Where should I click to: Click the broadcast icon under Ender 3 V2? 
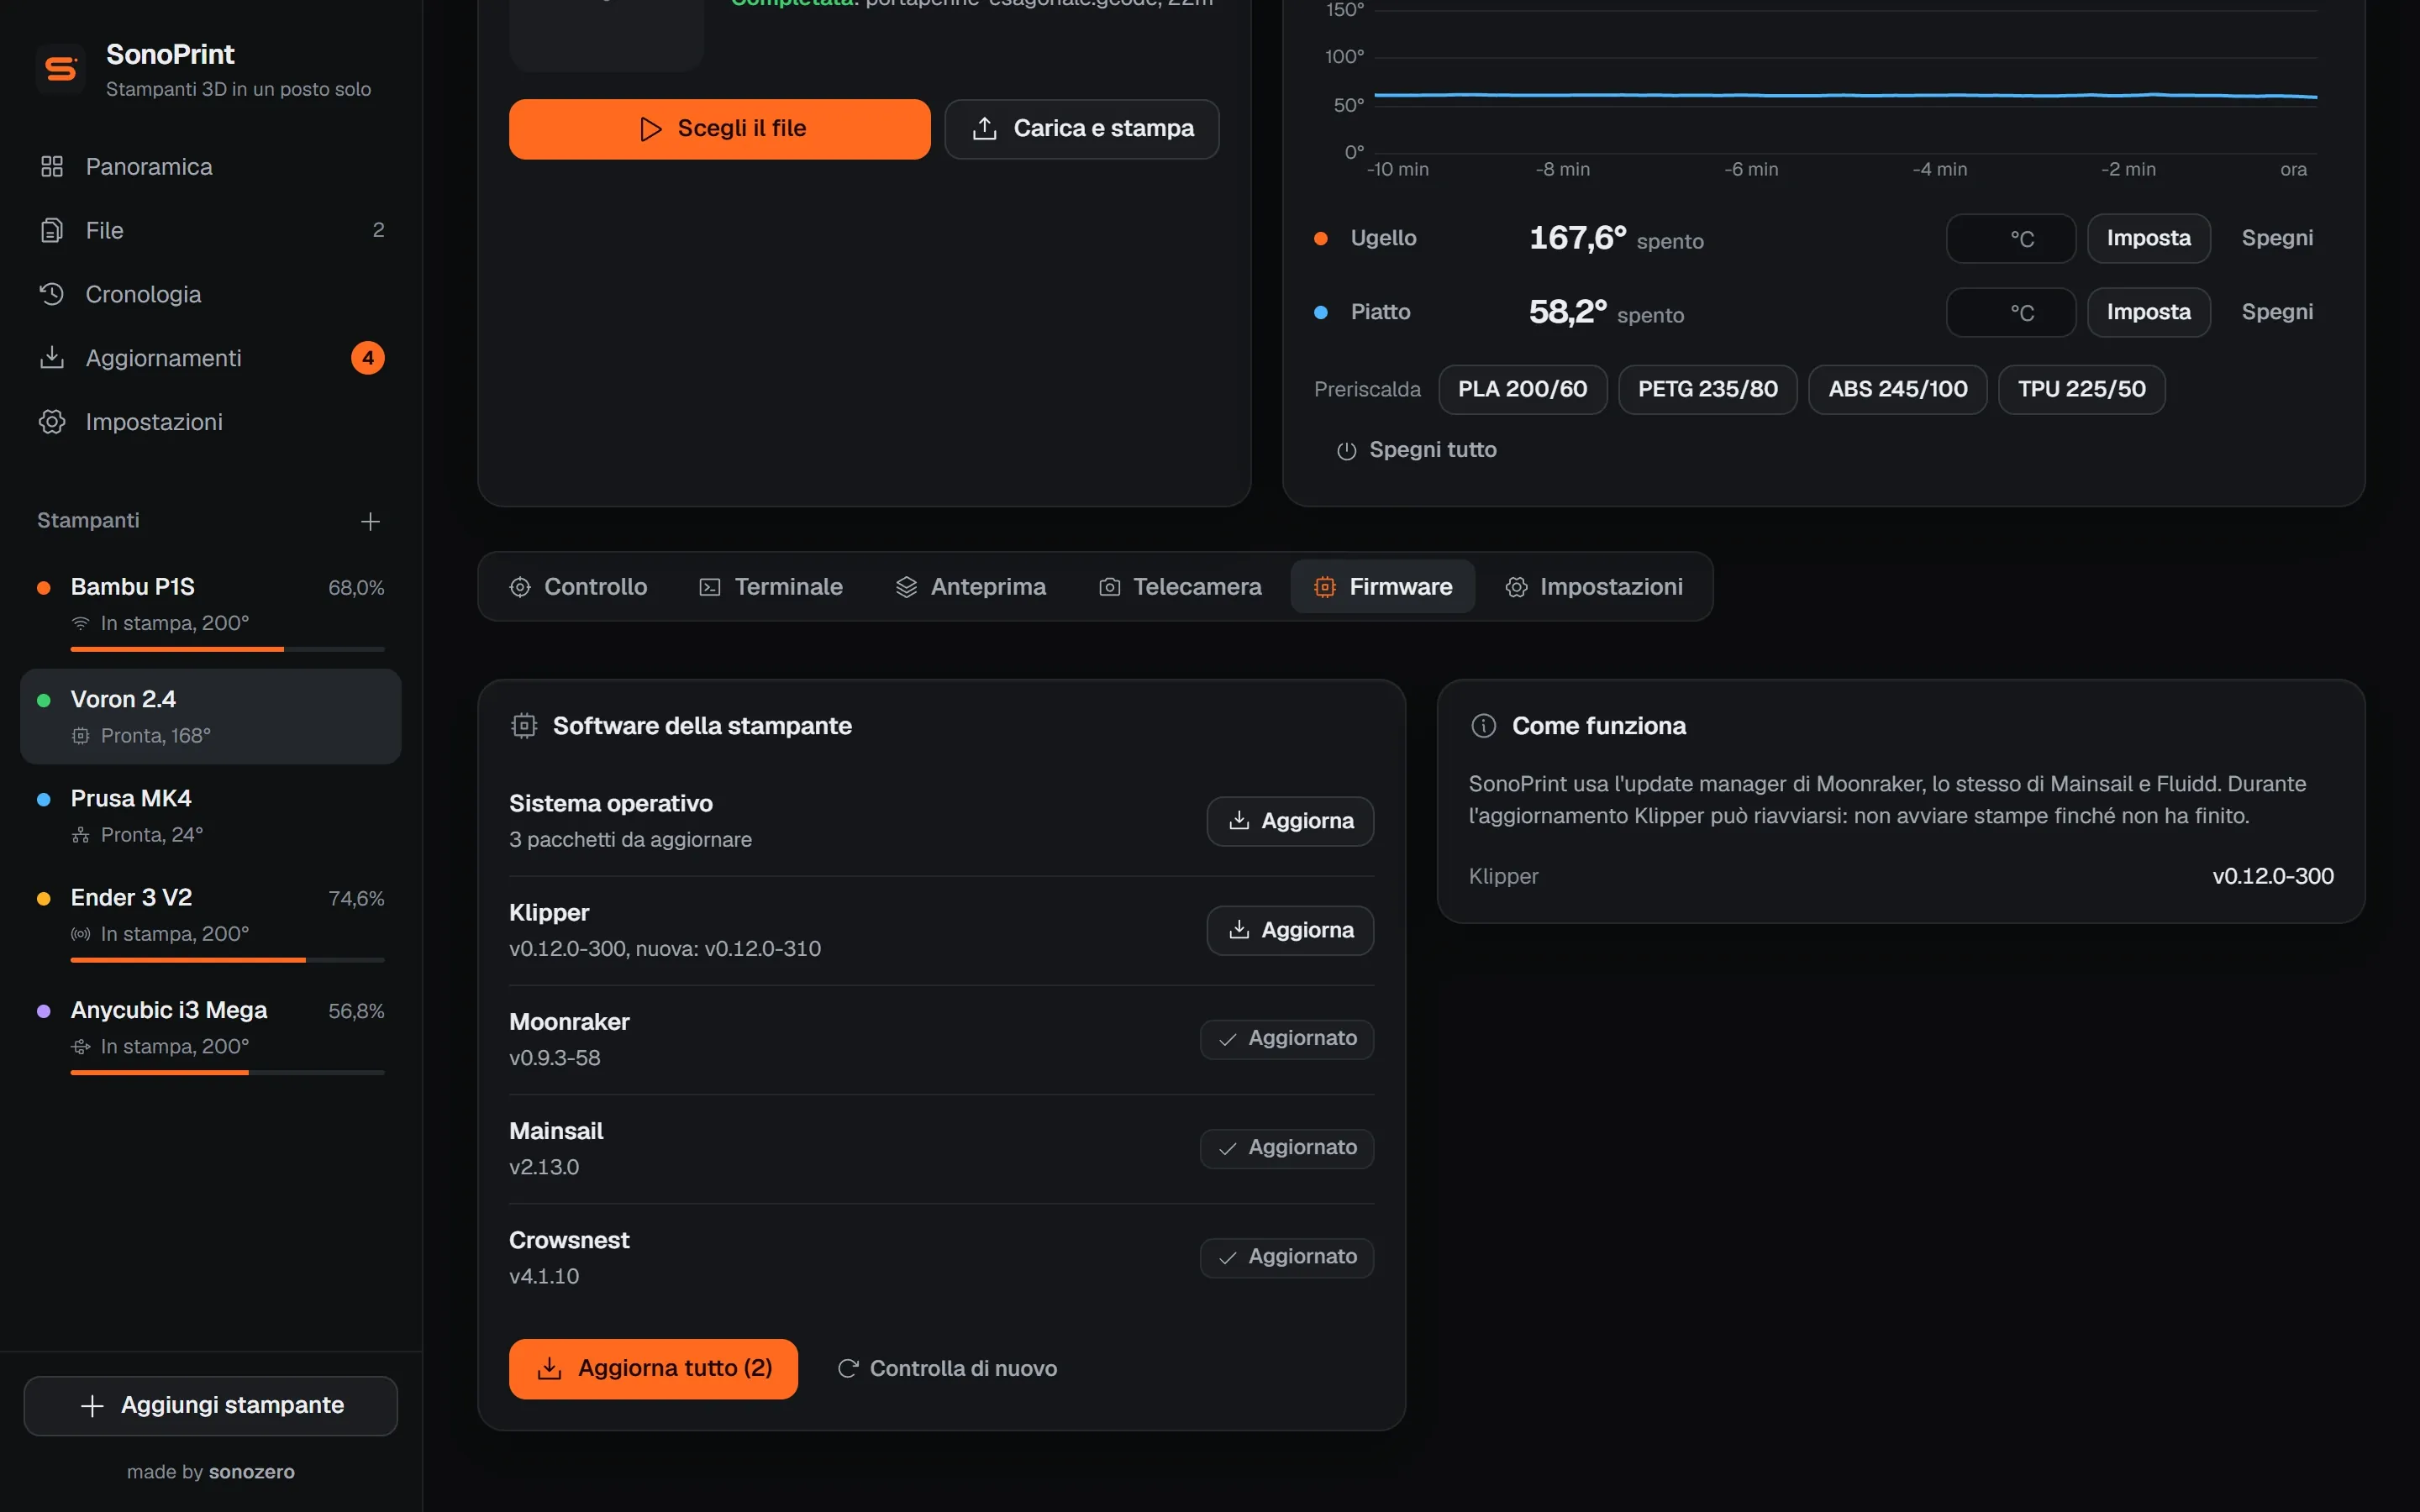coord(81,934)
